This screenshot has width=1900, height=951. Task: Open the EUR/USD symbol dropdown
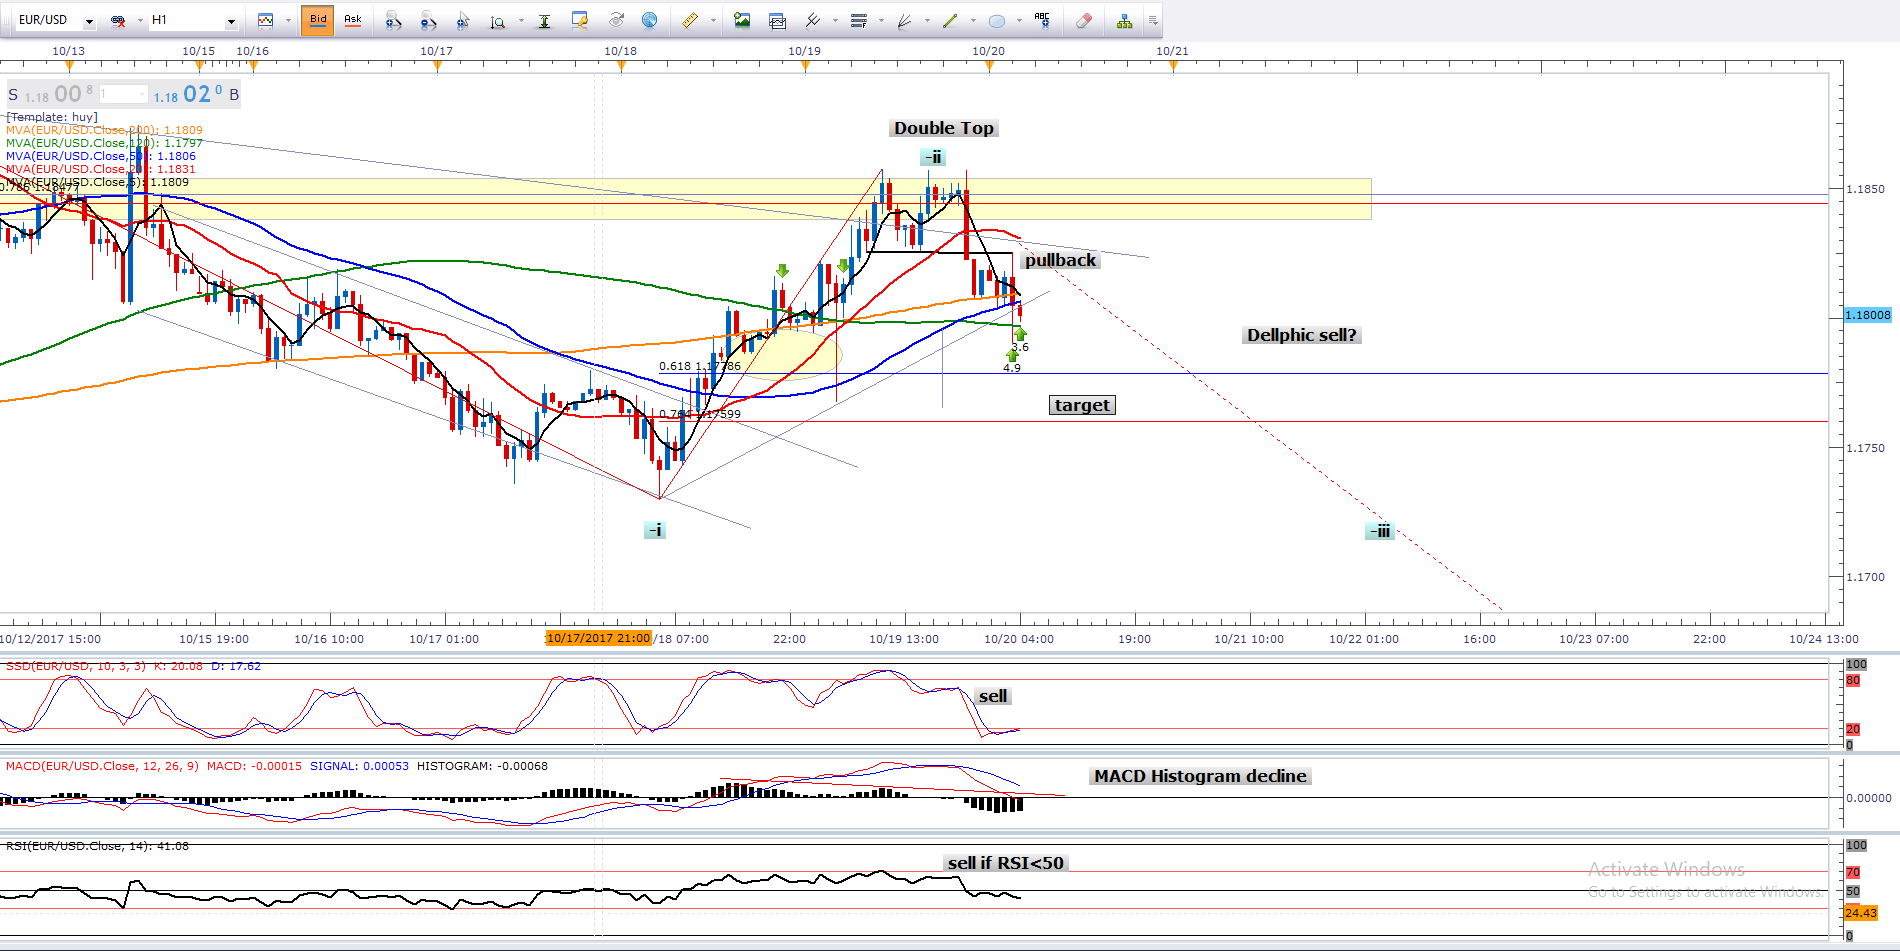pos(89,21)
